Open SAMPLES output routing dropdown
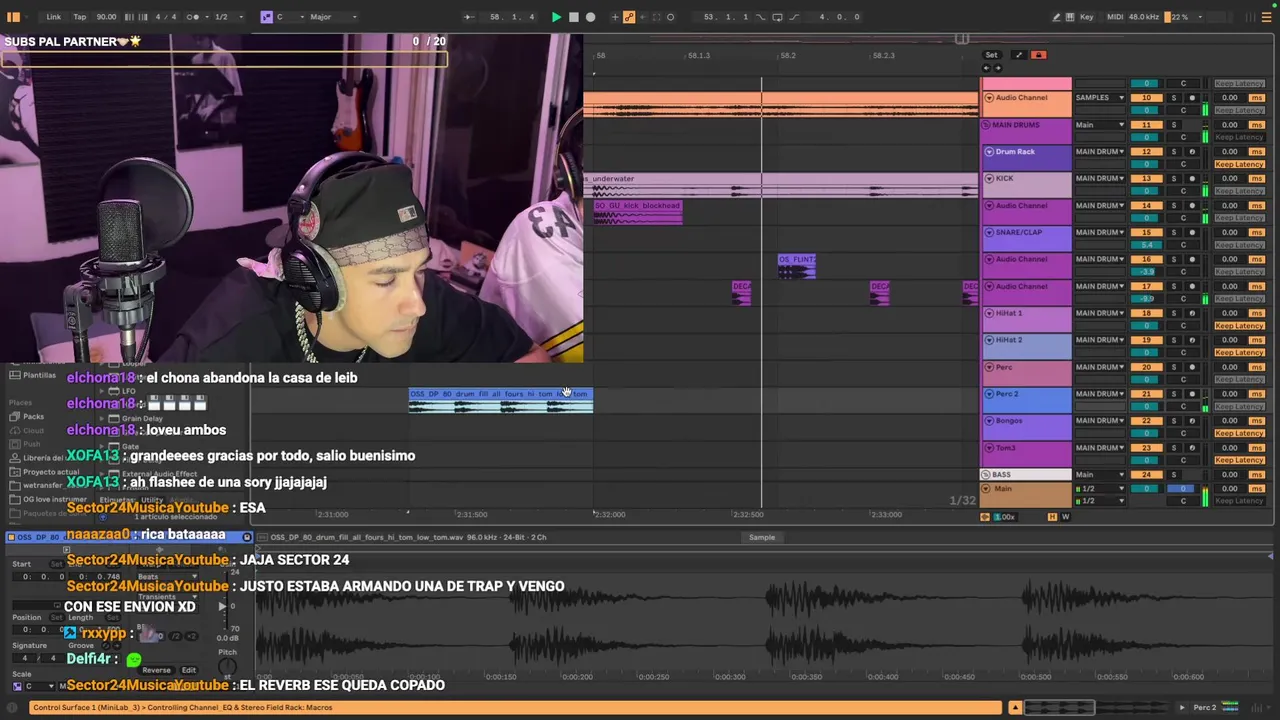This screenshot has height=720, width=1280. coord(1100,98)
